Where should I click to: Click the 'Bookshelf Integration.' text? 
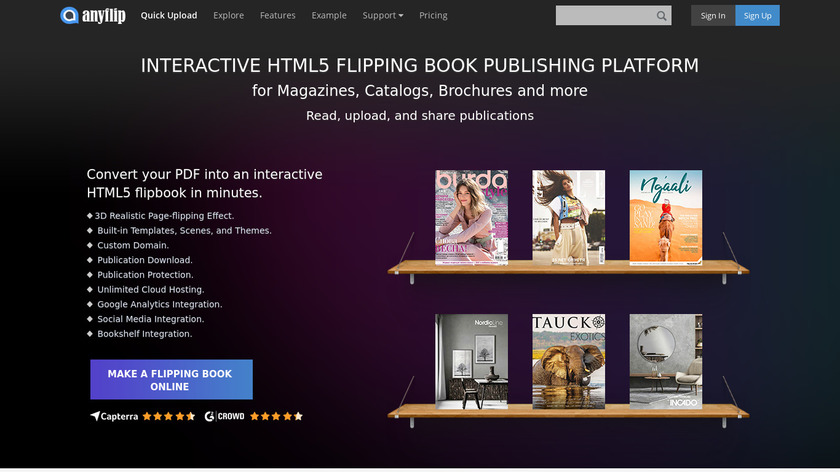tap(145, 334)
